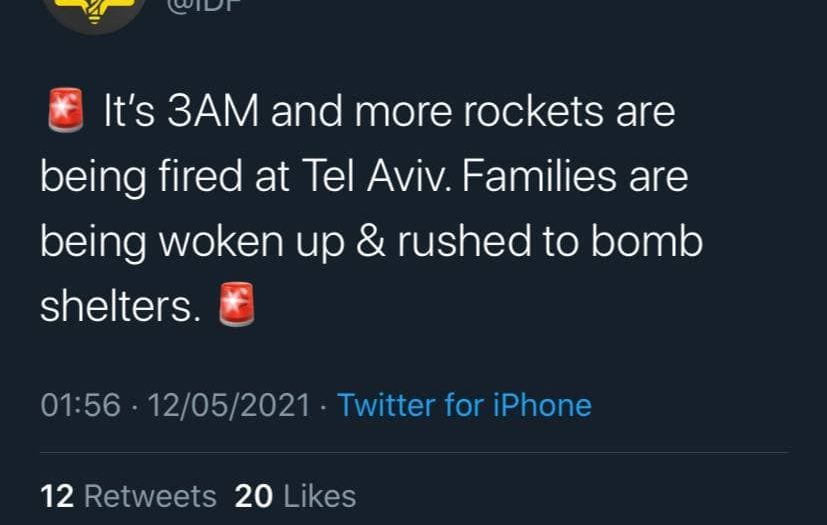View the Likes list

(x=320, y=496)
